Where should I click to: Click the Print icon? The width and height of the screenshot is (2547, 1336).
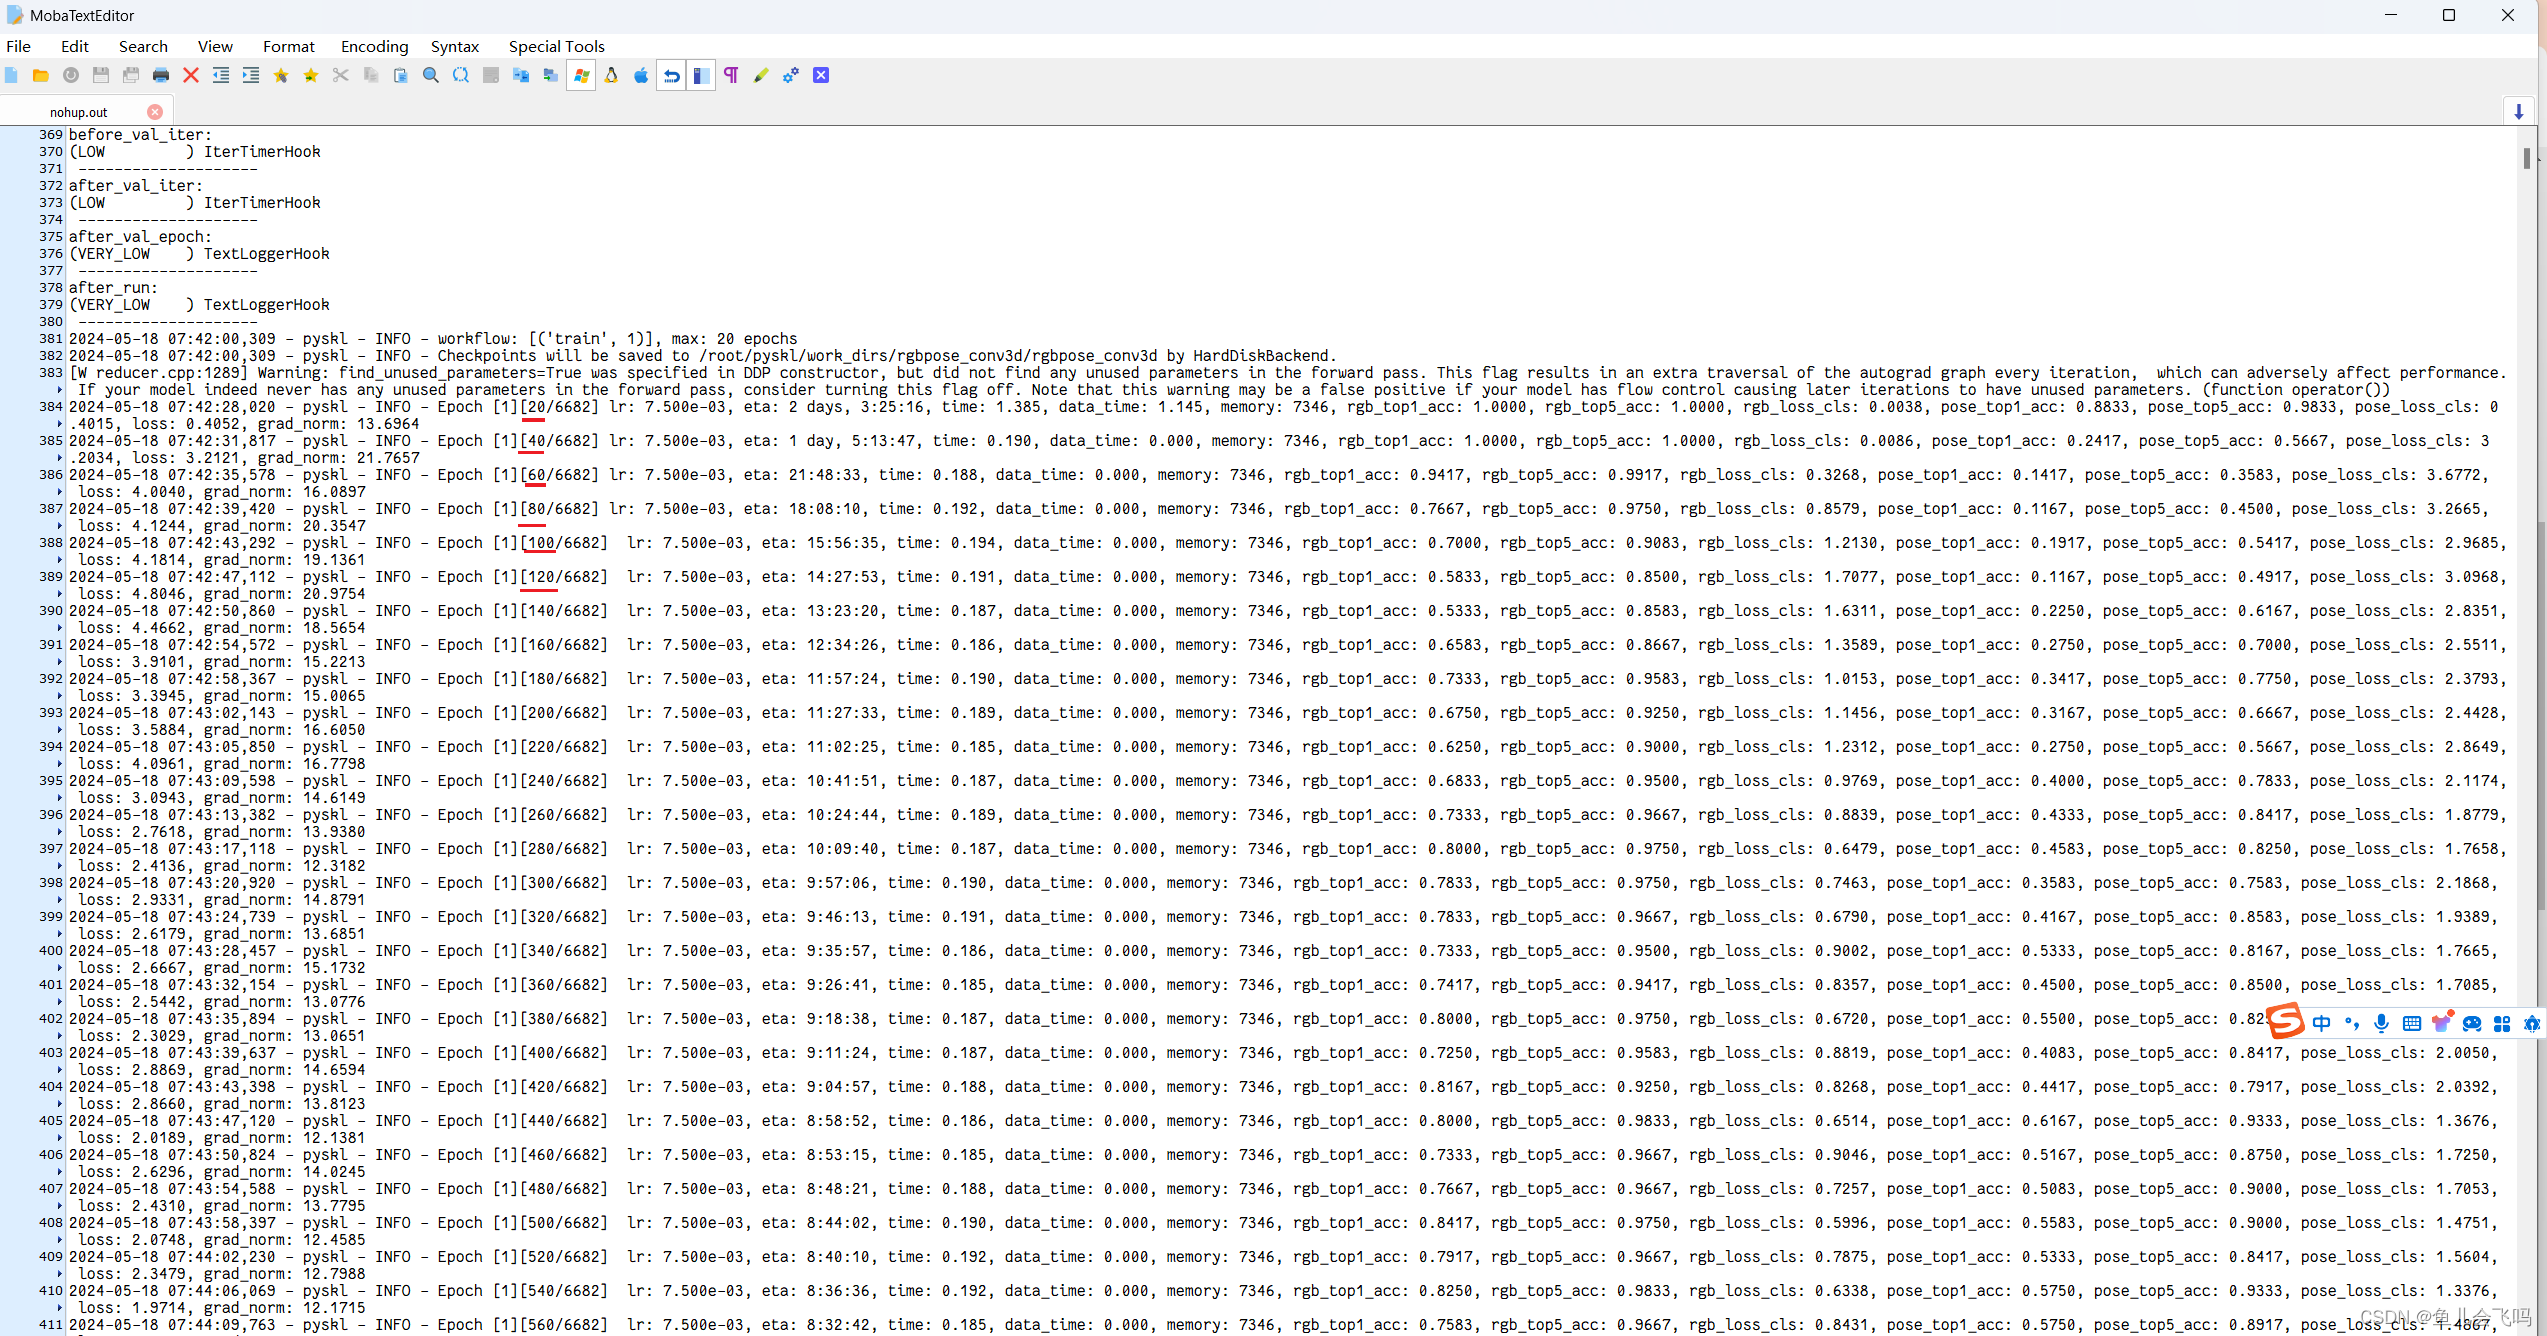pyautogui.click(x=160, y=75)
